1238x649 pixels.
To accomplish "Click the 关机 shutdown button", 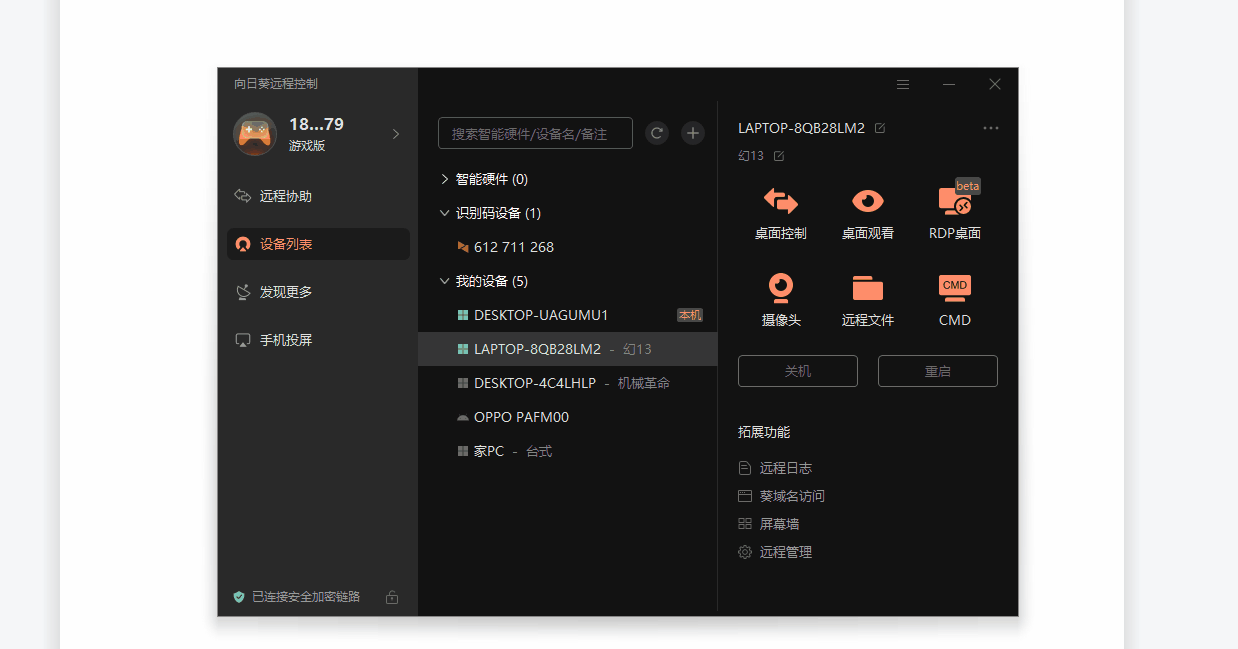I will 798,371.
